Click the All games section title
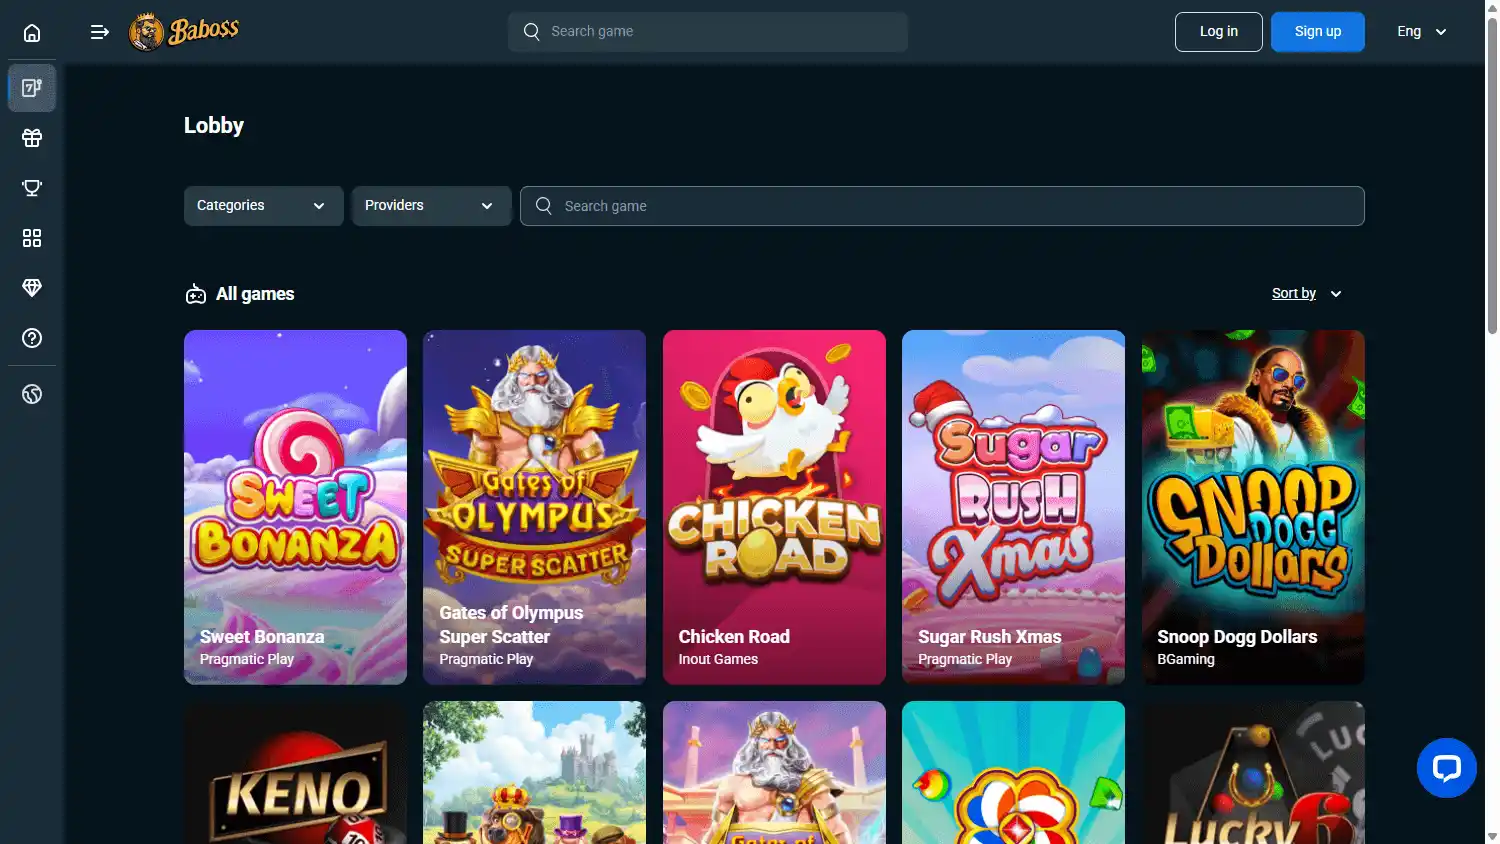Viewport: 1500px width, 844px height. click(255, 294)
